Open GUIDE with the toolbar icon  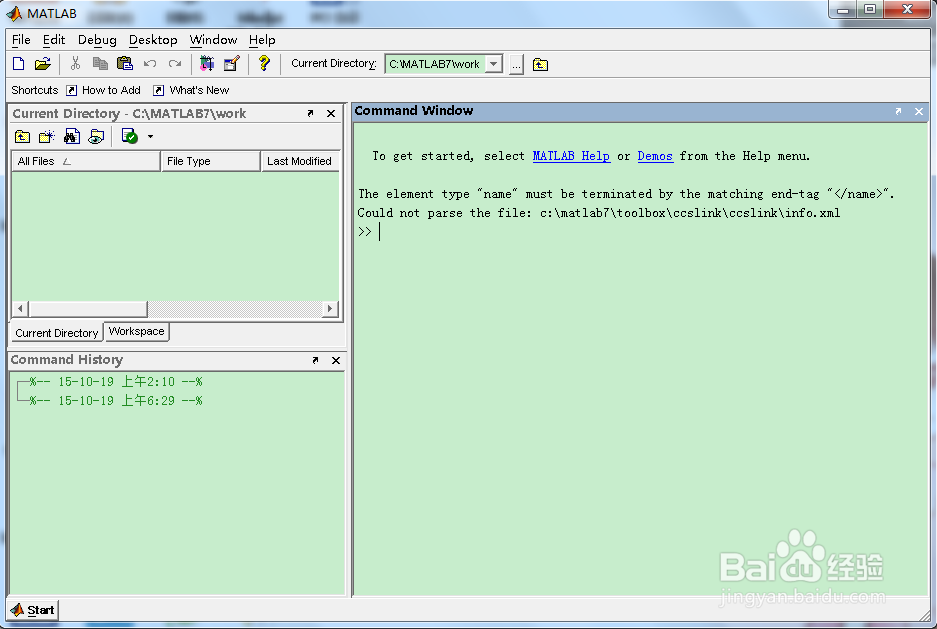pos(231,63)
